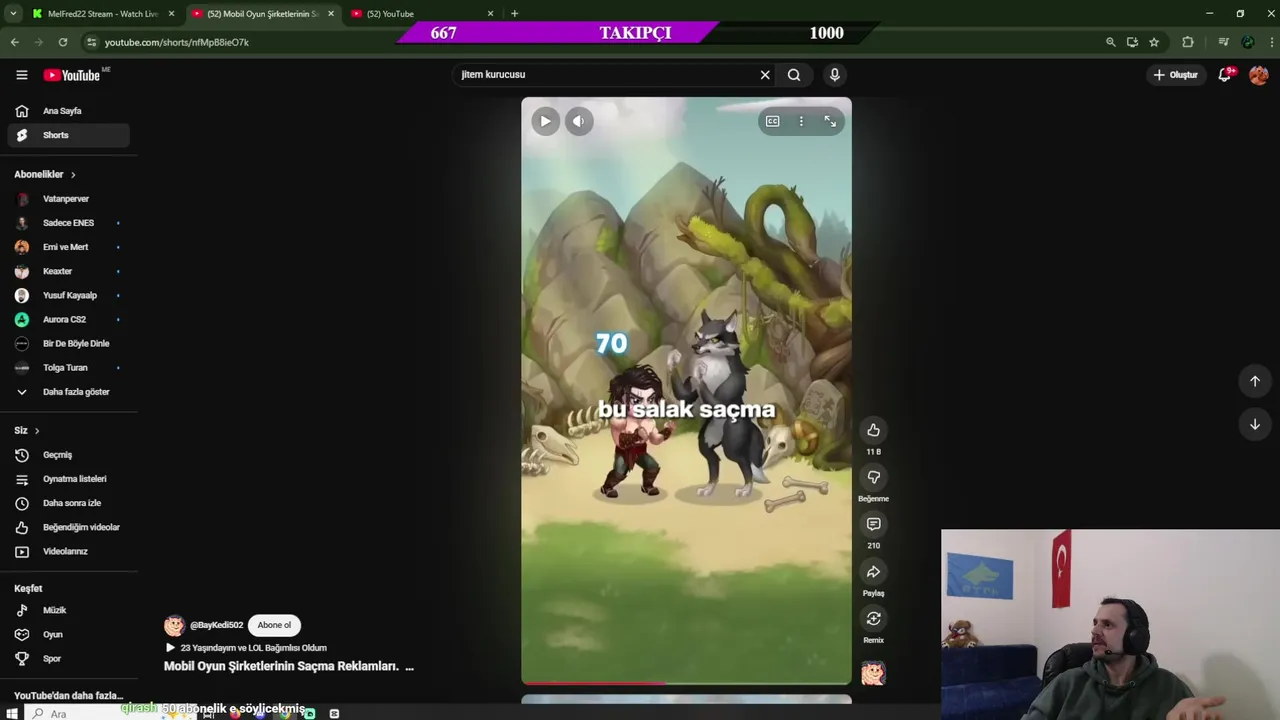Select Shorts in the sidebar

(x=68, y=135)
